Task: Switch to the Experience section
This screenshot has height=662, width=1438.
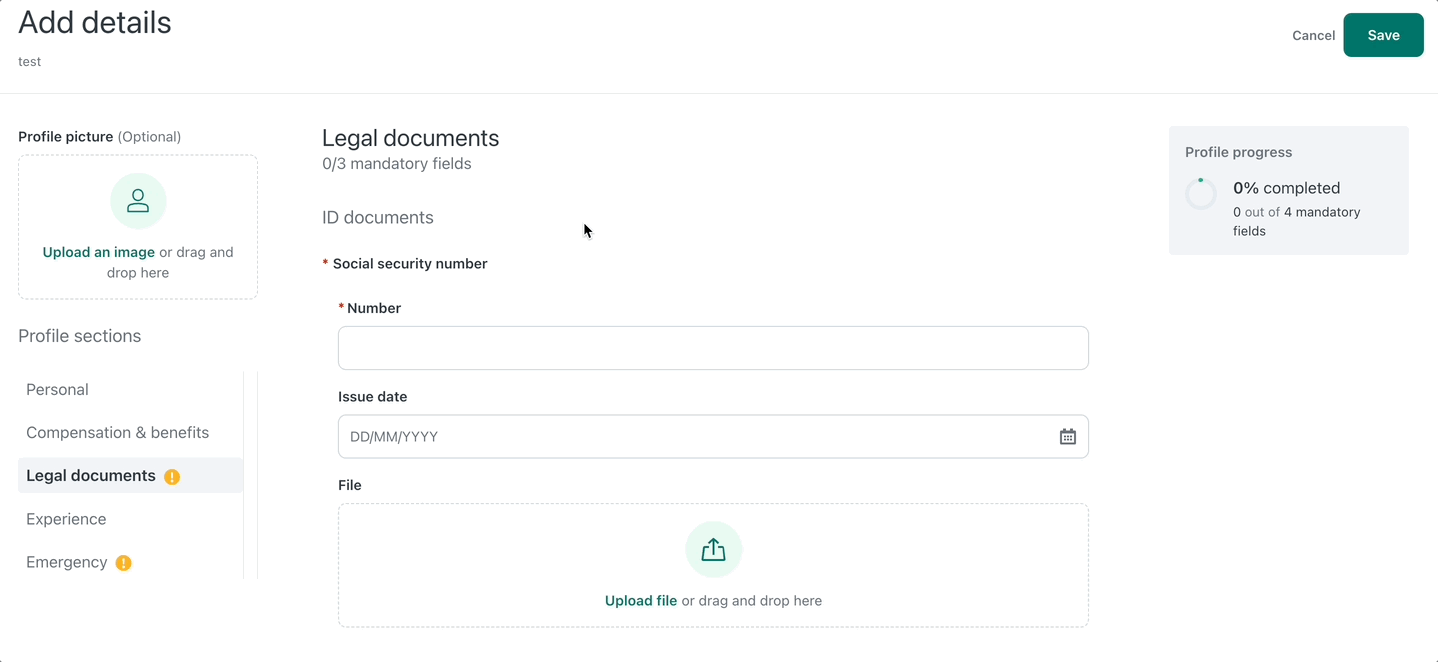Action: pos(66,519)
